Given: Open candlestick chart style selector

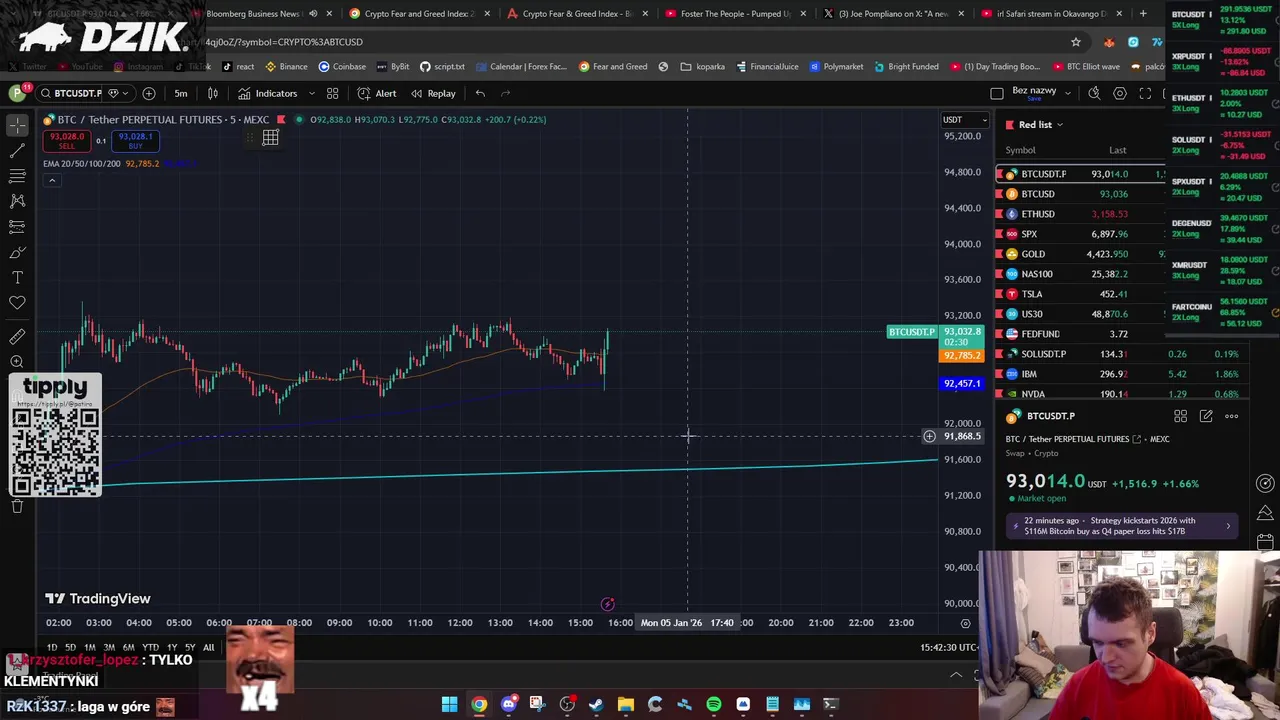Looking at the screenshot, I should click(213, 93).
